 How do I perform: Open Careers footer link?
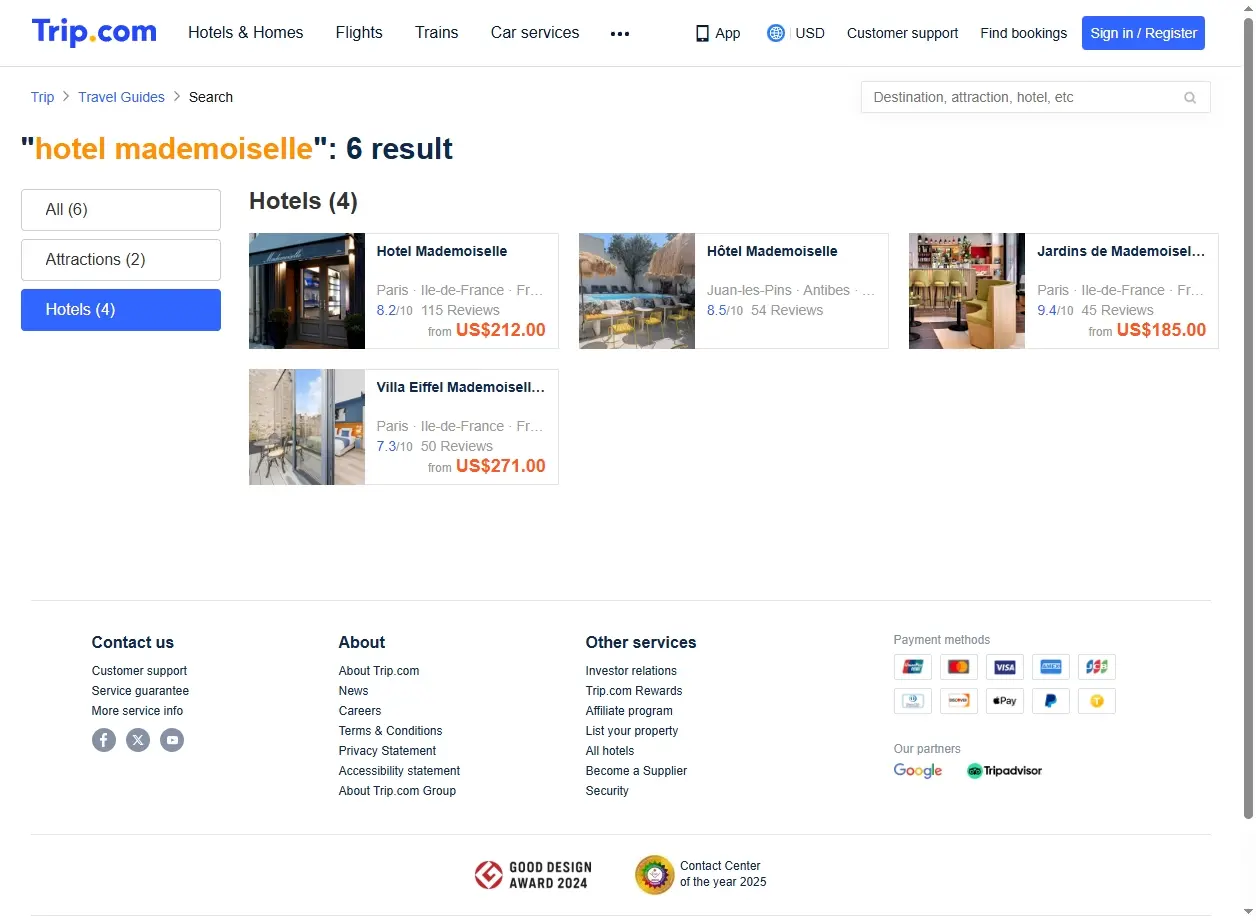360,711
